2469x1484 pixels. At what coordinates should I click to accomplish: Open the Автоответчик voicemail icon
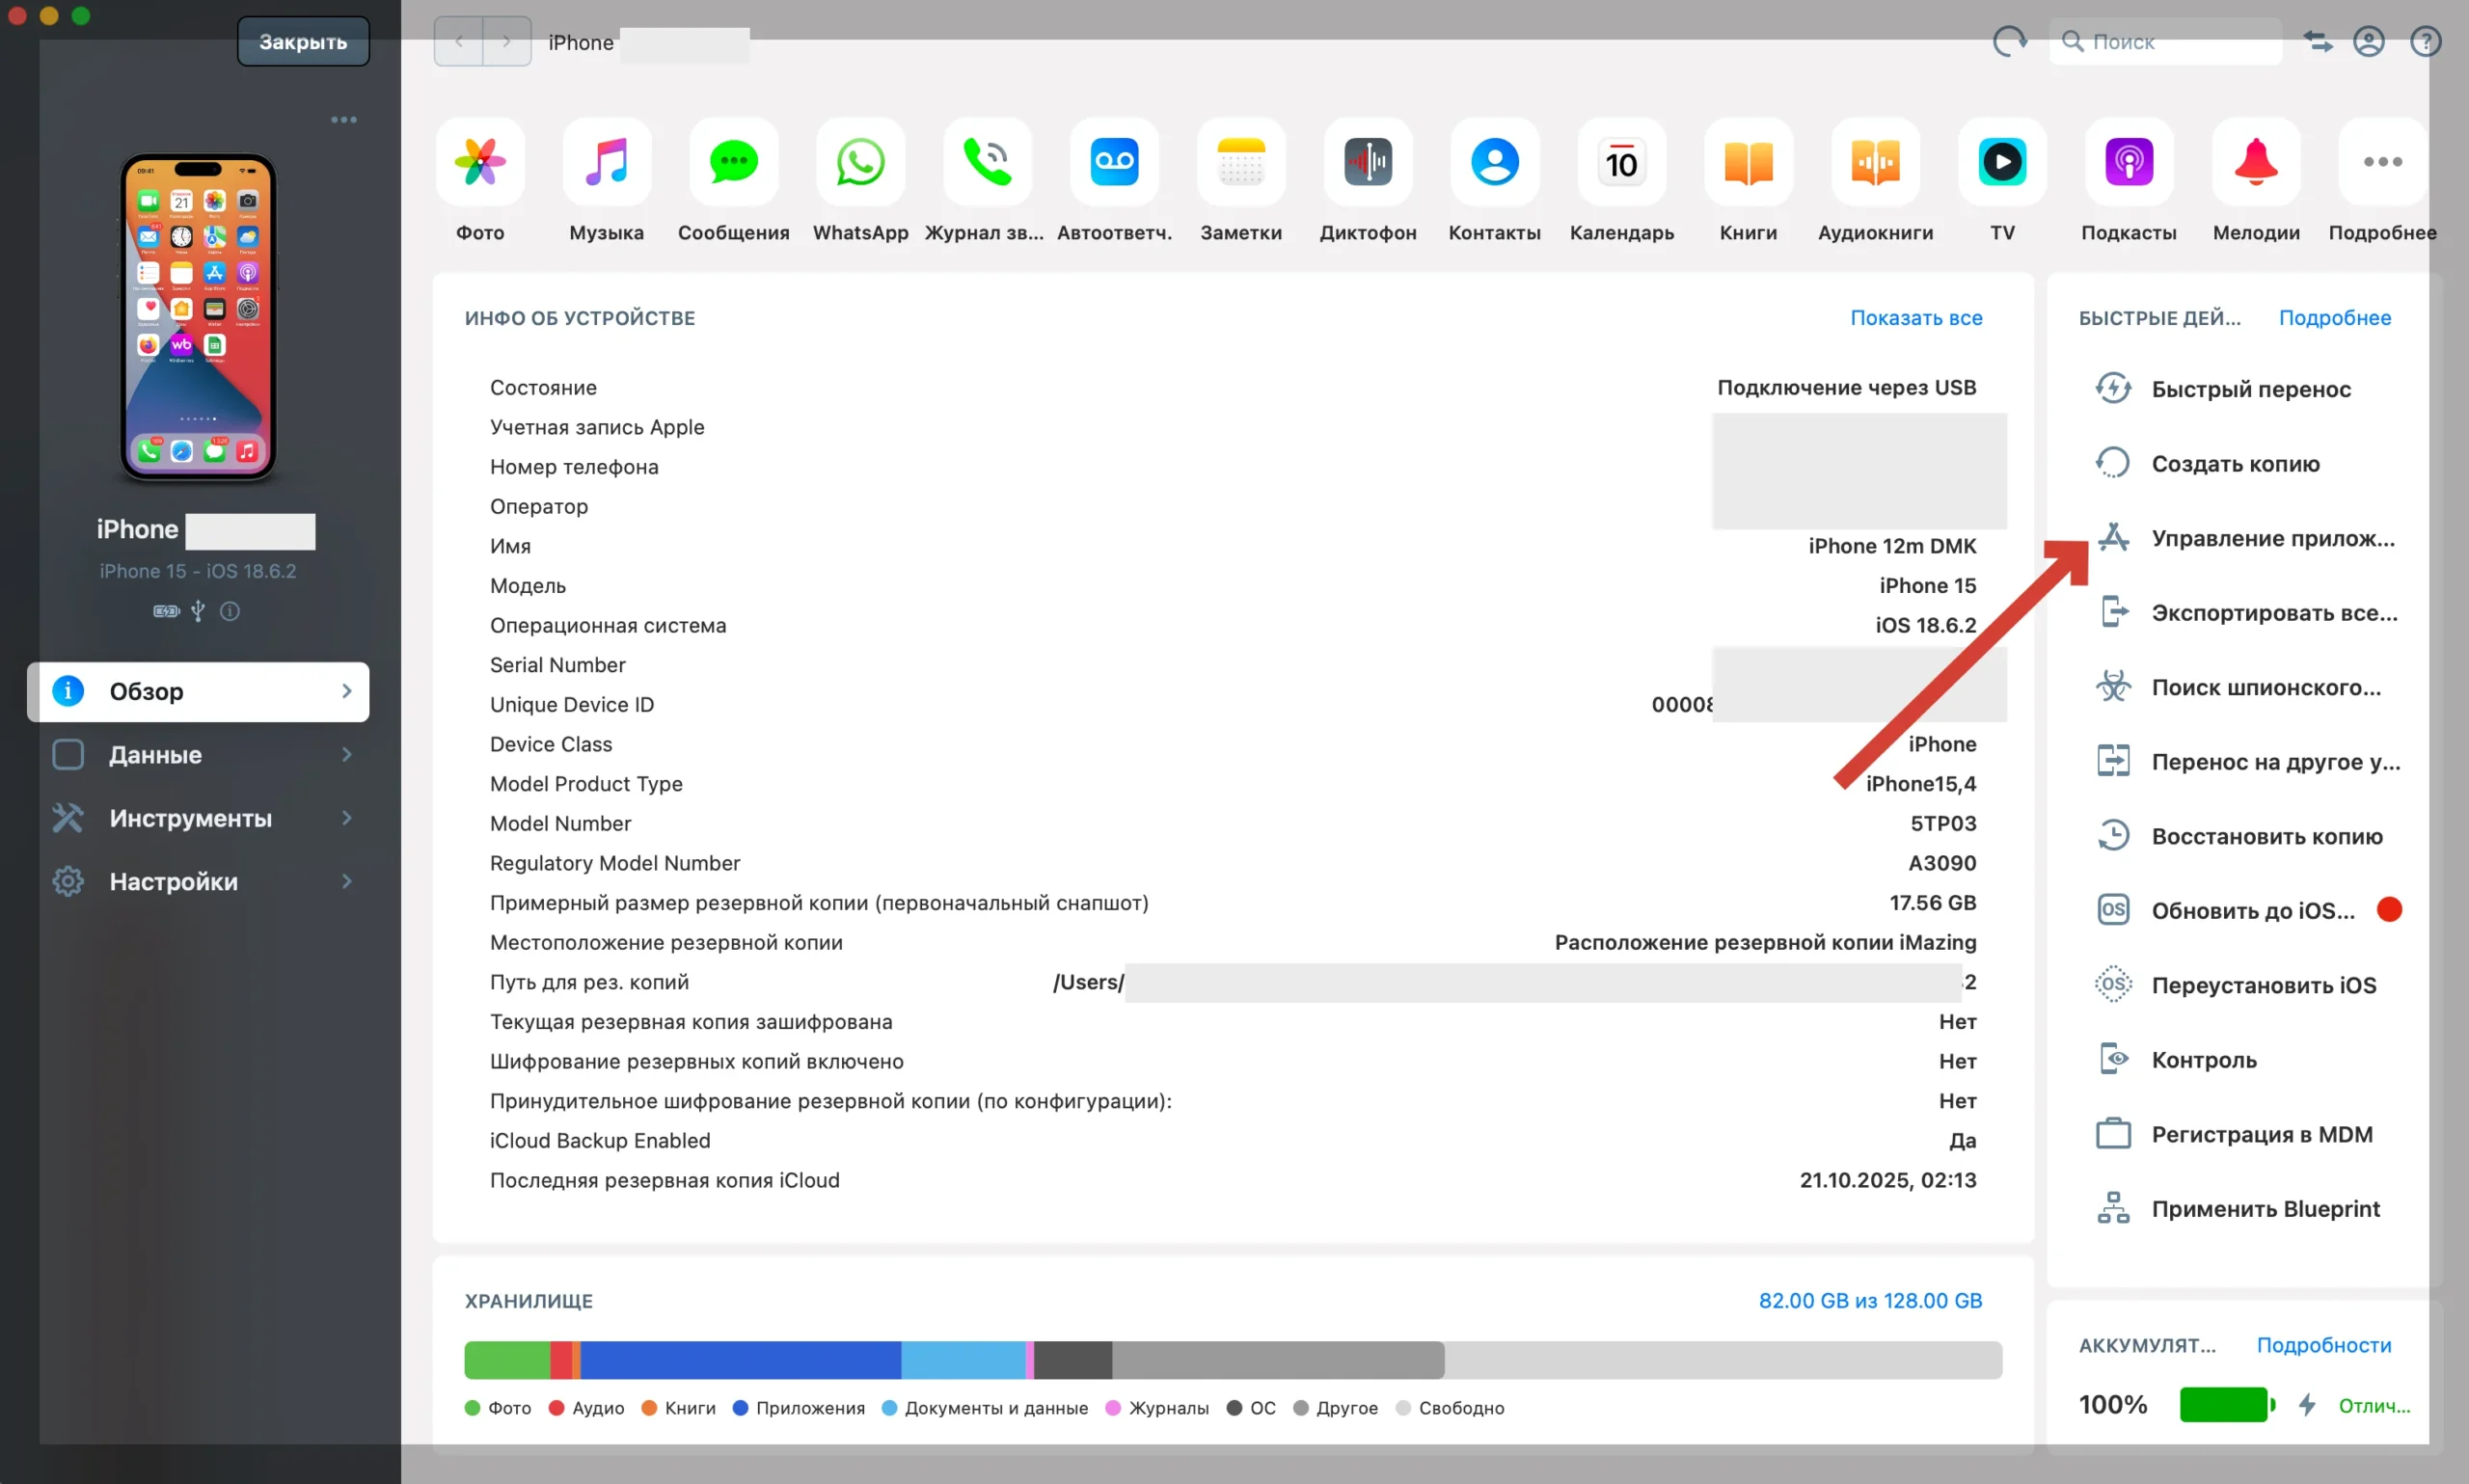click(1115, 162)
